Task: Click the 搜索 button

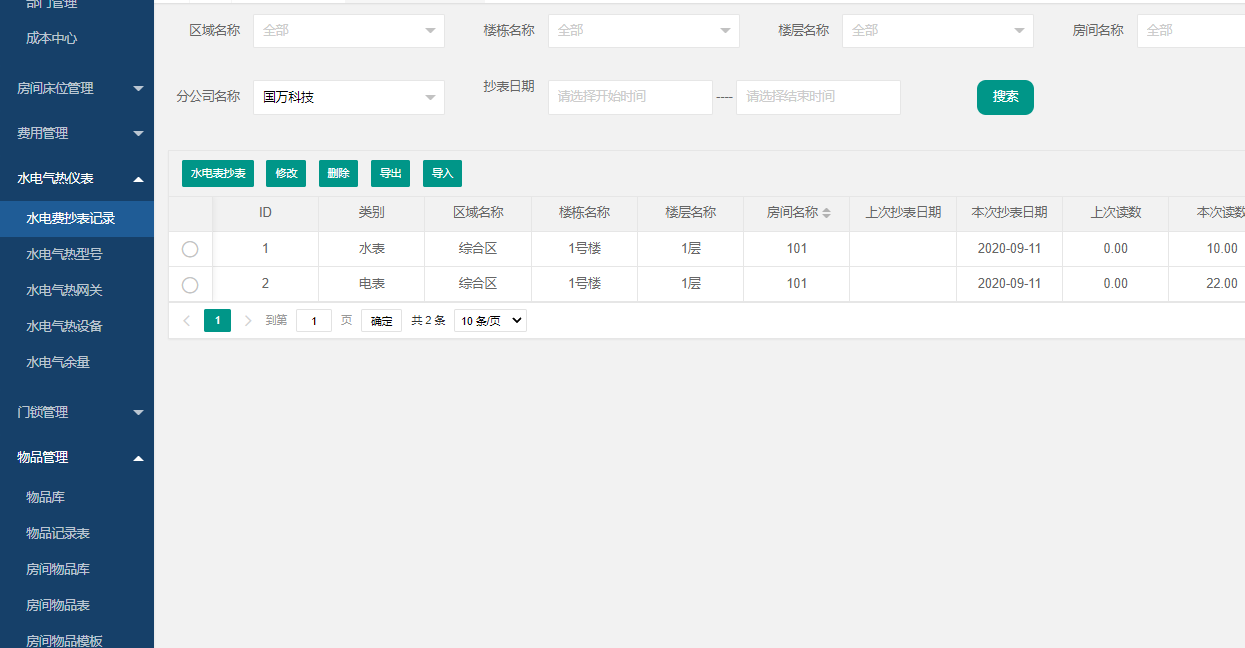Action: [1005, 97]
